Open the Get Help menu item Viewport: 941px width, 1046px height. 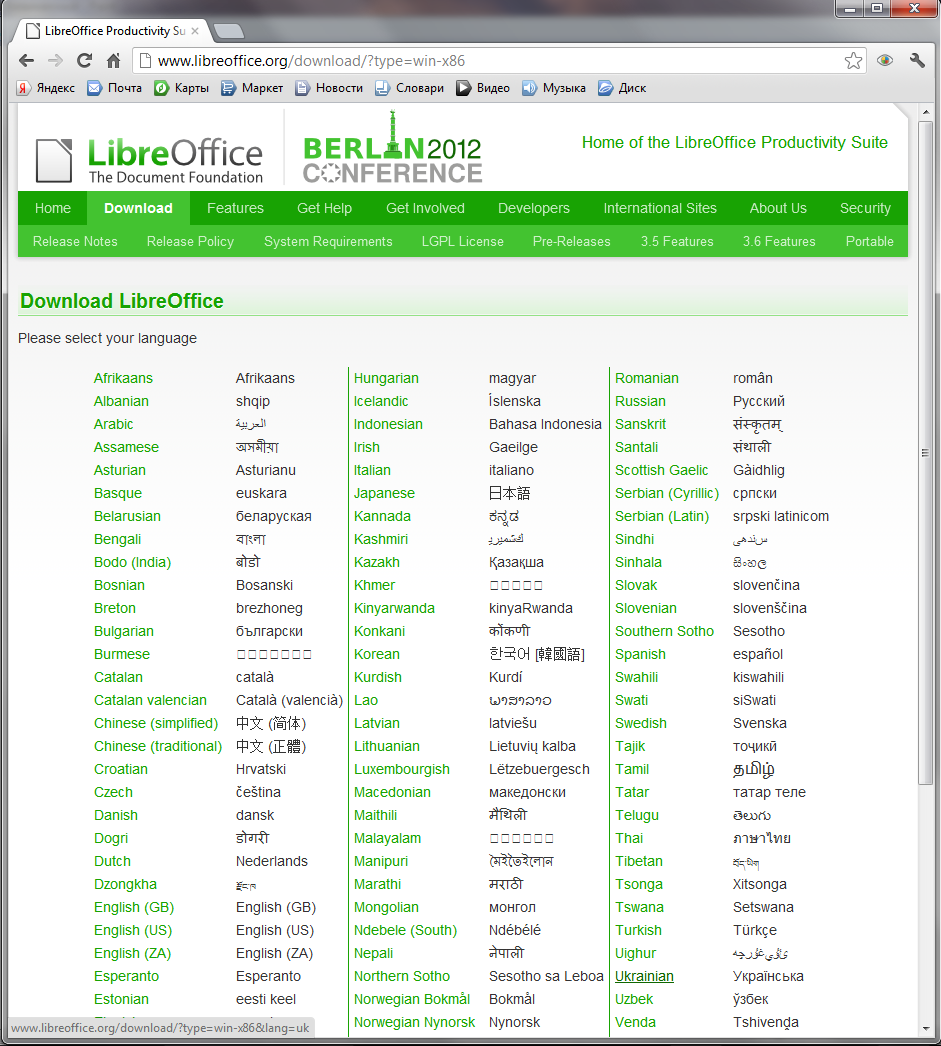[x=324, y=208]
